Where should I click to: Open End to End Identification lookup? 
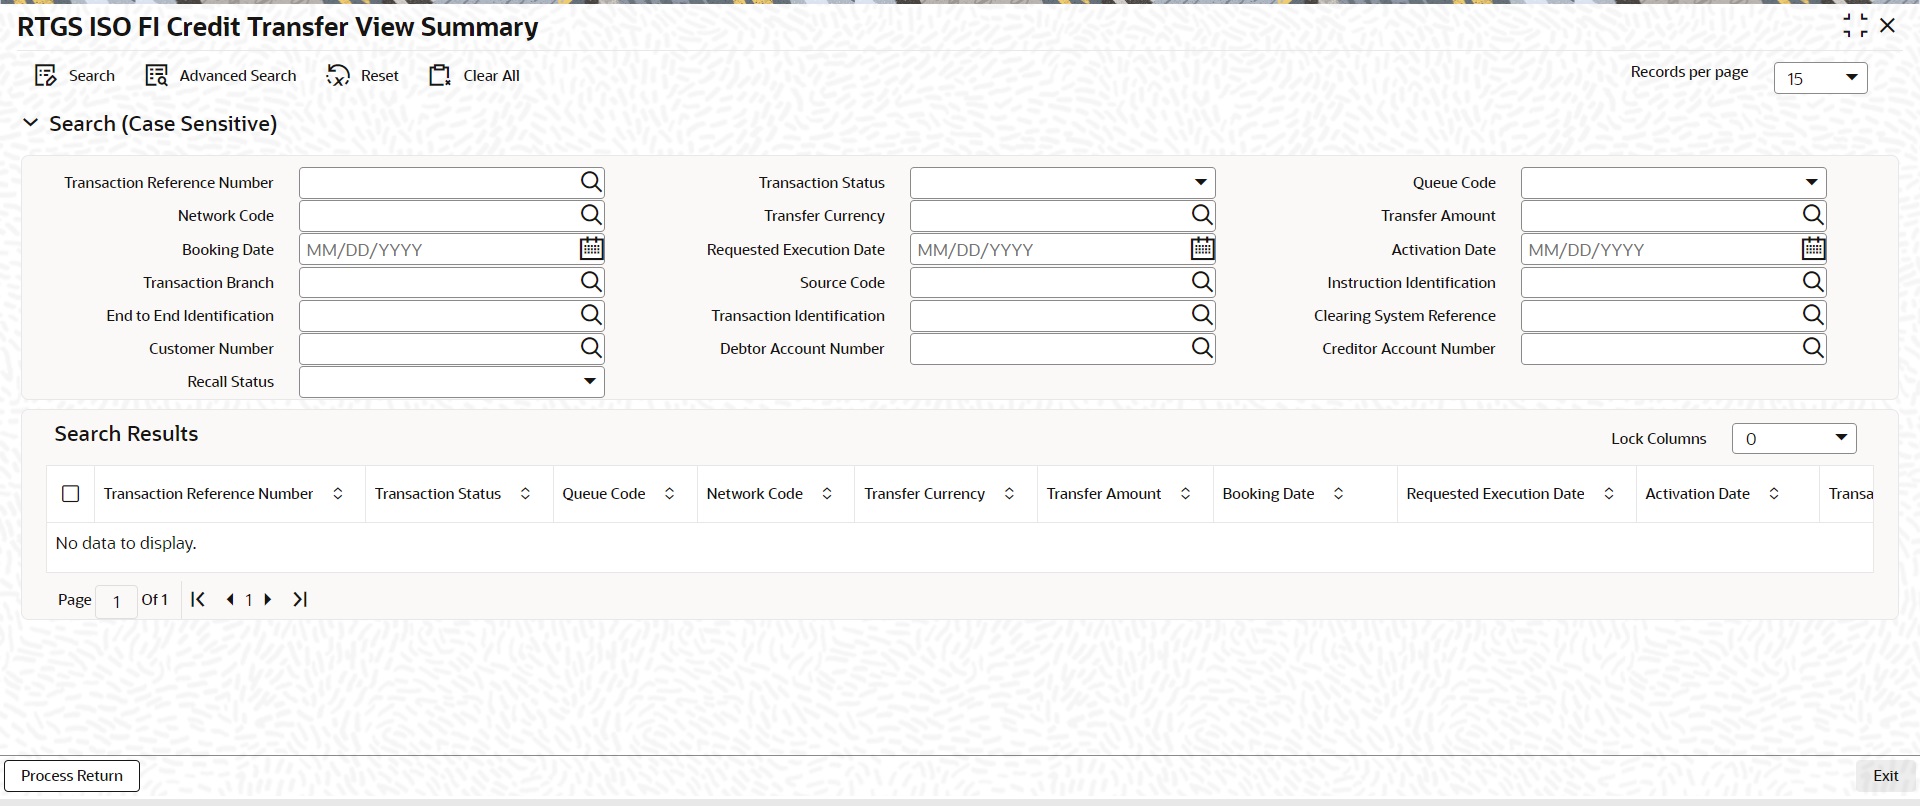pos(591,315)
